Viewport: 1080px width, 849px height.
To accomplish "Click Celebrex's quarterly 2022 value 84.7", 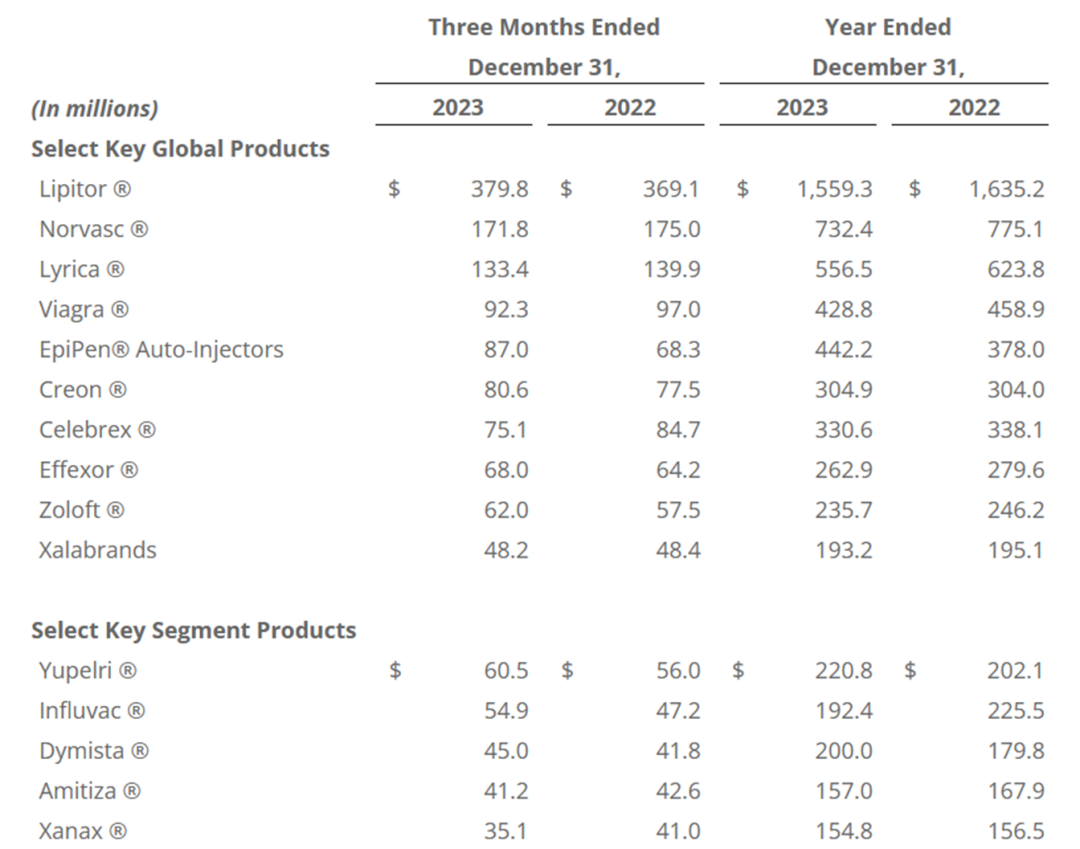I will click(x=677, y=430).
